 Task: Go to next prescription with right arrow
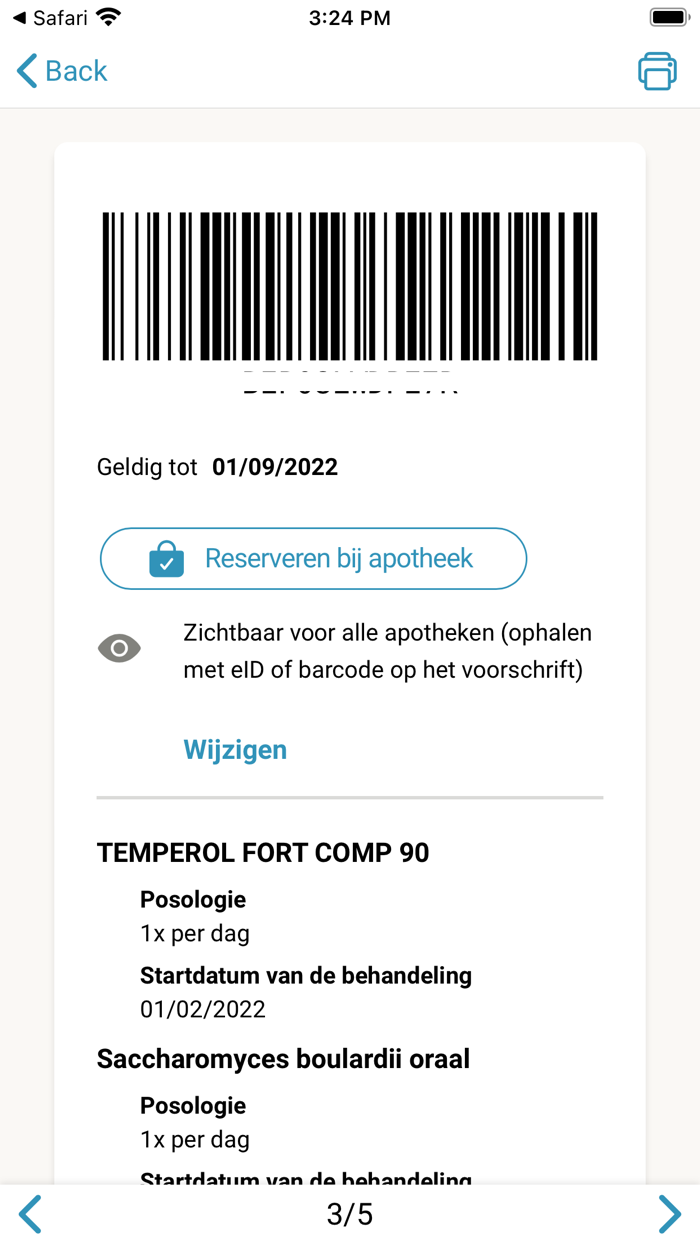tap(669, 1214)
